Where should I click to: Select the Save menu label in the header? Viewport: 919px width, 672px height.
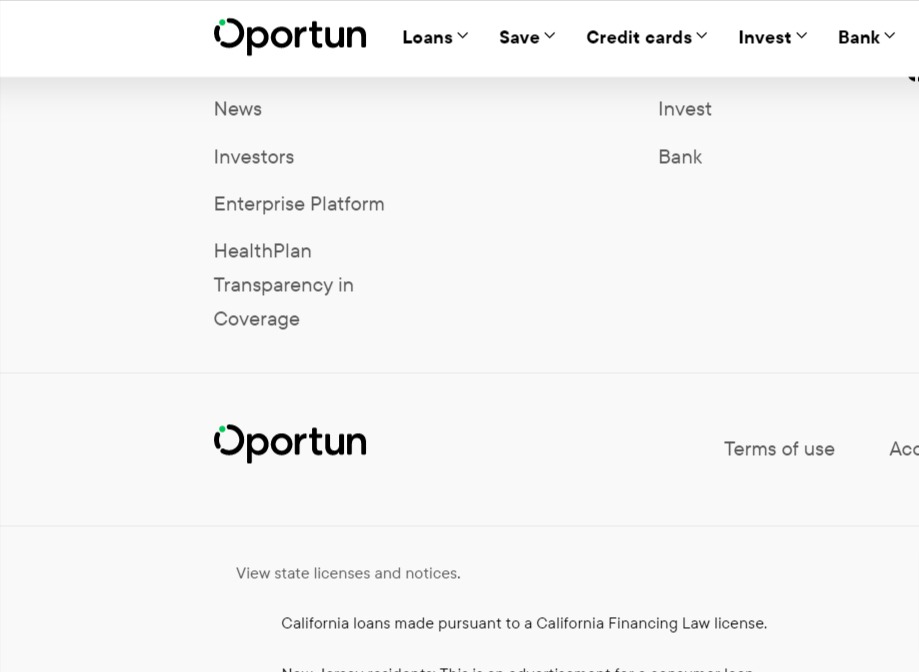[519, 37]
